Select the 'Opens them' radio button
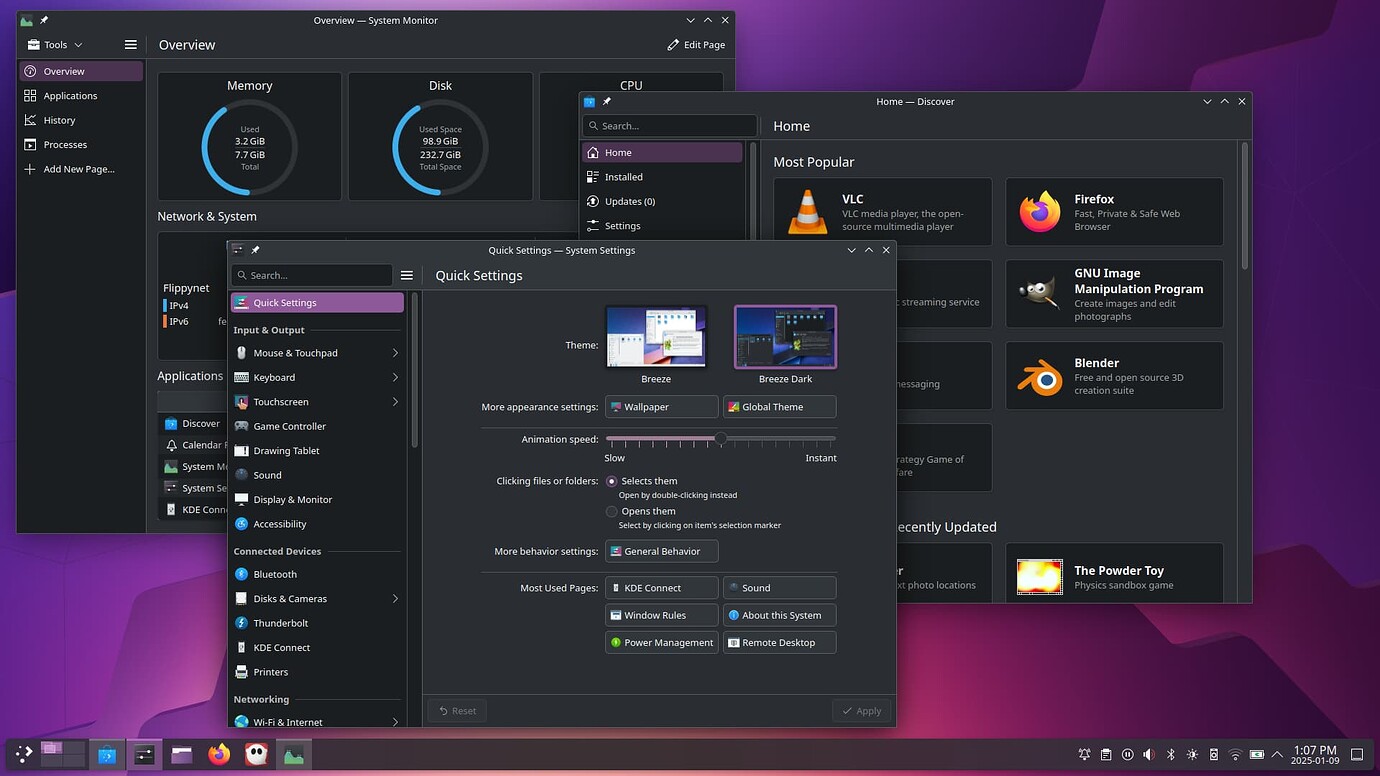The width and height of the screenshot is (1380, 776). [x=610, y=511]
